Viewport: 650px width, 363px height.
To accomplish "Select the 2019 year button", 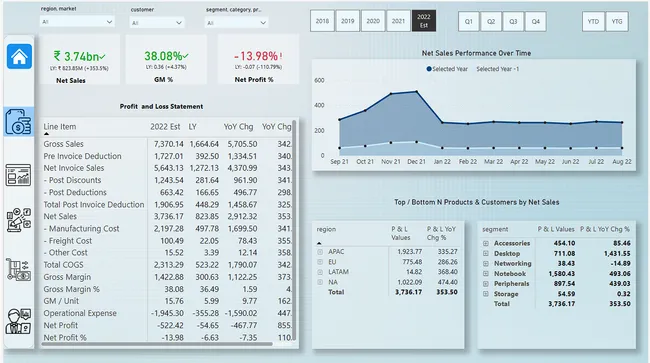I will tap(347, 21).
